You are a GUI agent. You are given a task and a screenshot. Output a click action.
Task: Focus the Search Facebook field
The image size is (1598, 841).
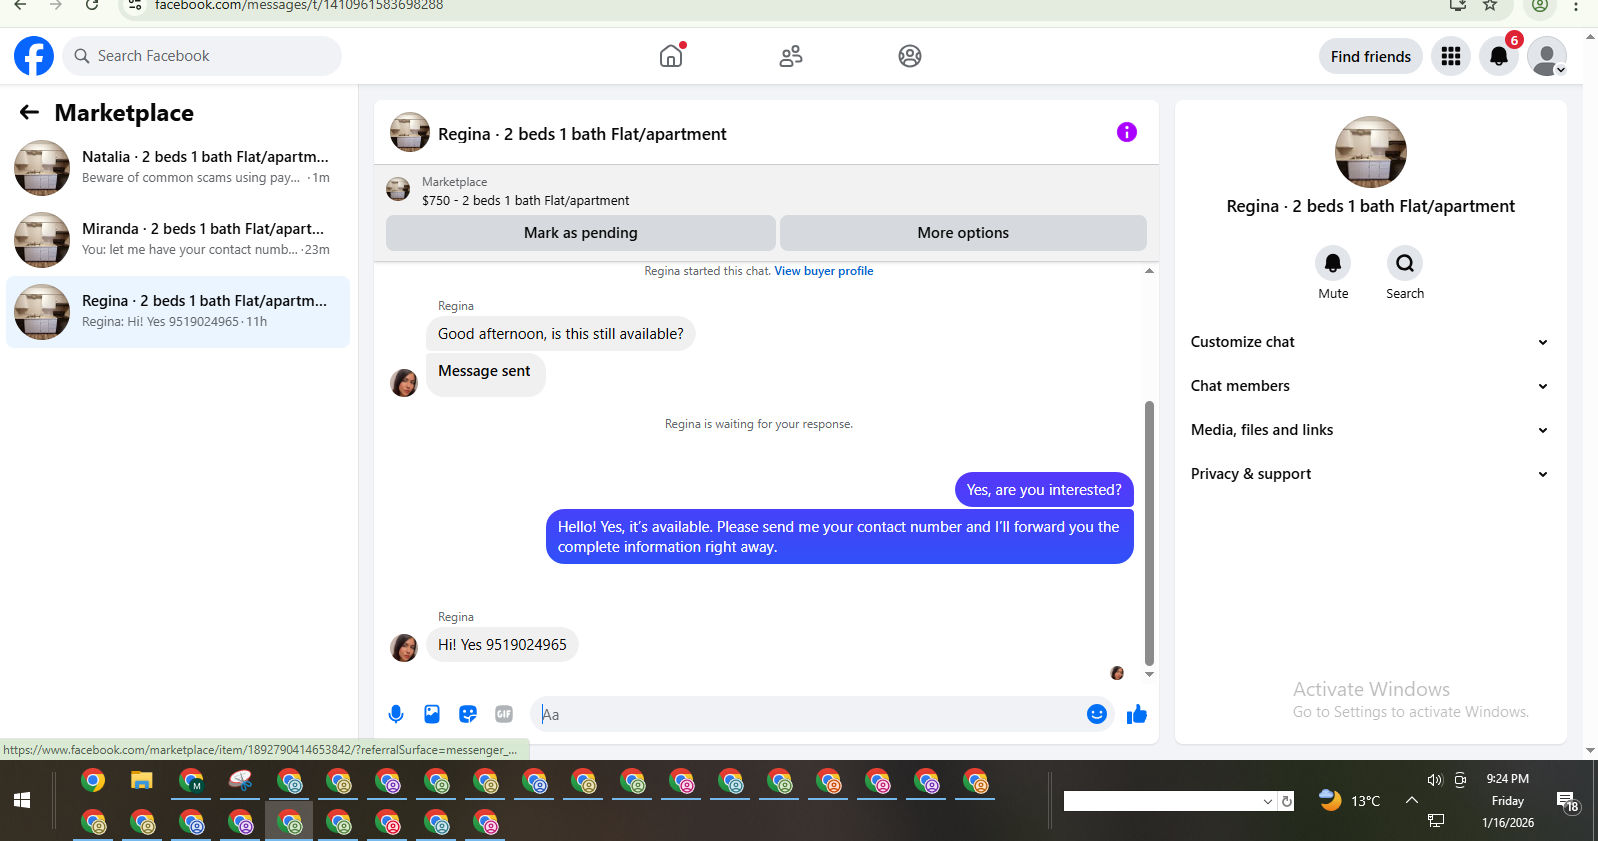tap(202, 56)
